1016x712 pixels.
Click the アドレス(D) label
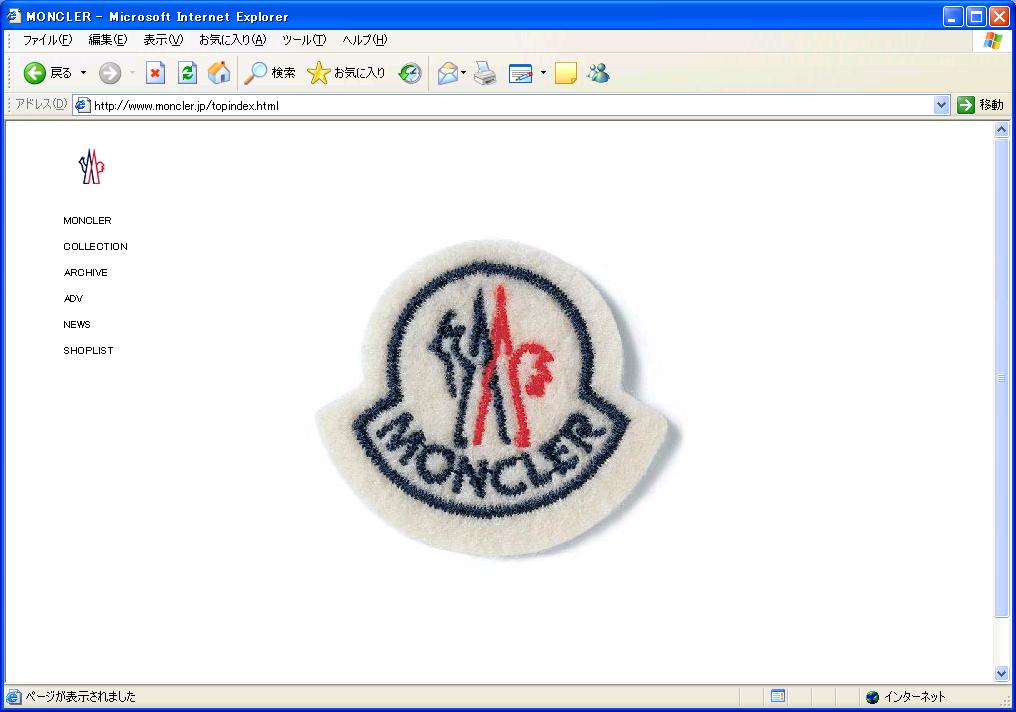(x=40, y=104)
